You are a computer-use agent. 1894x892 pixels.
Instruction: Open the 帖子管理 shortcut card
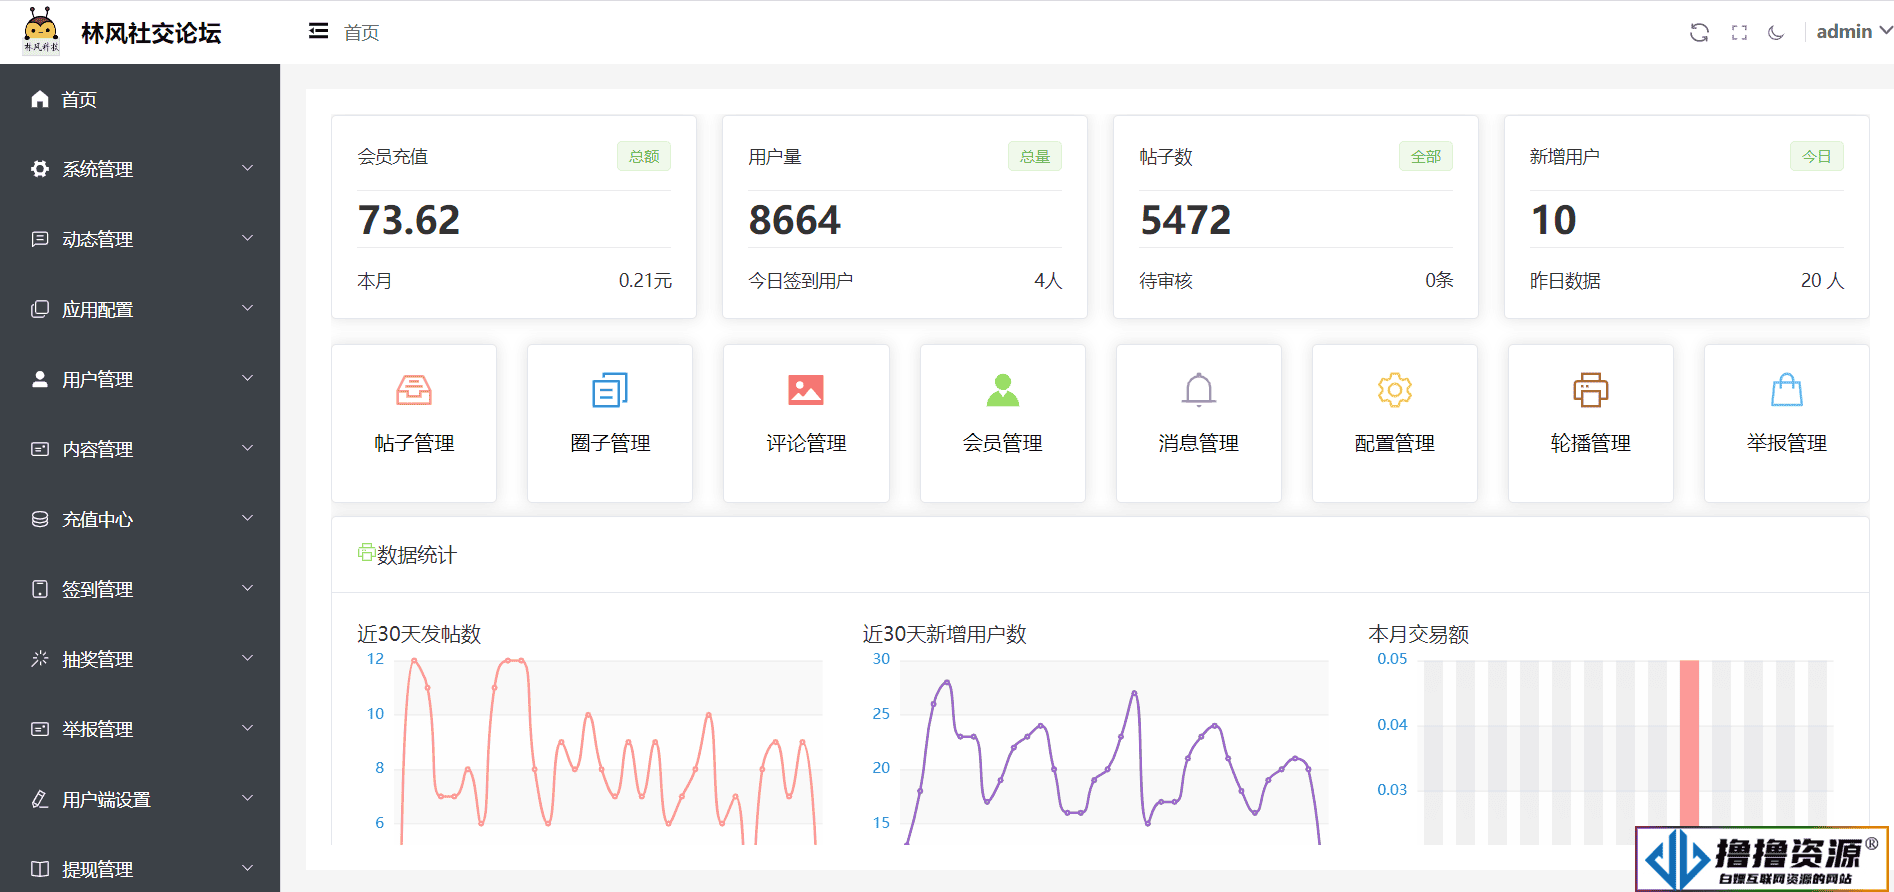414,423
